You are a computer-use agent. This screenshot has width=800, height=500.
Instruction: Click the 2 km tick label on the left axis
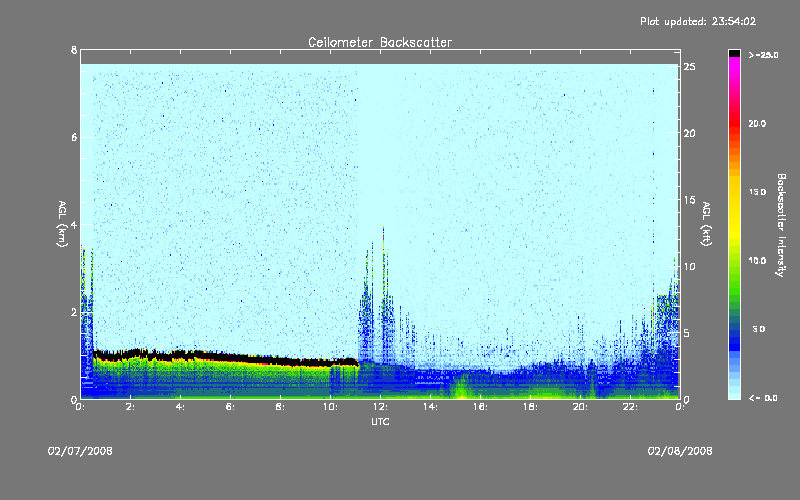click(74, 312)
